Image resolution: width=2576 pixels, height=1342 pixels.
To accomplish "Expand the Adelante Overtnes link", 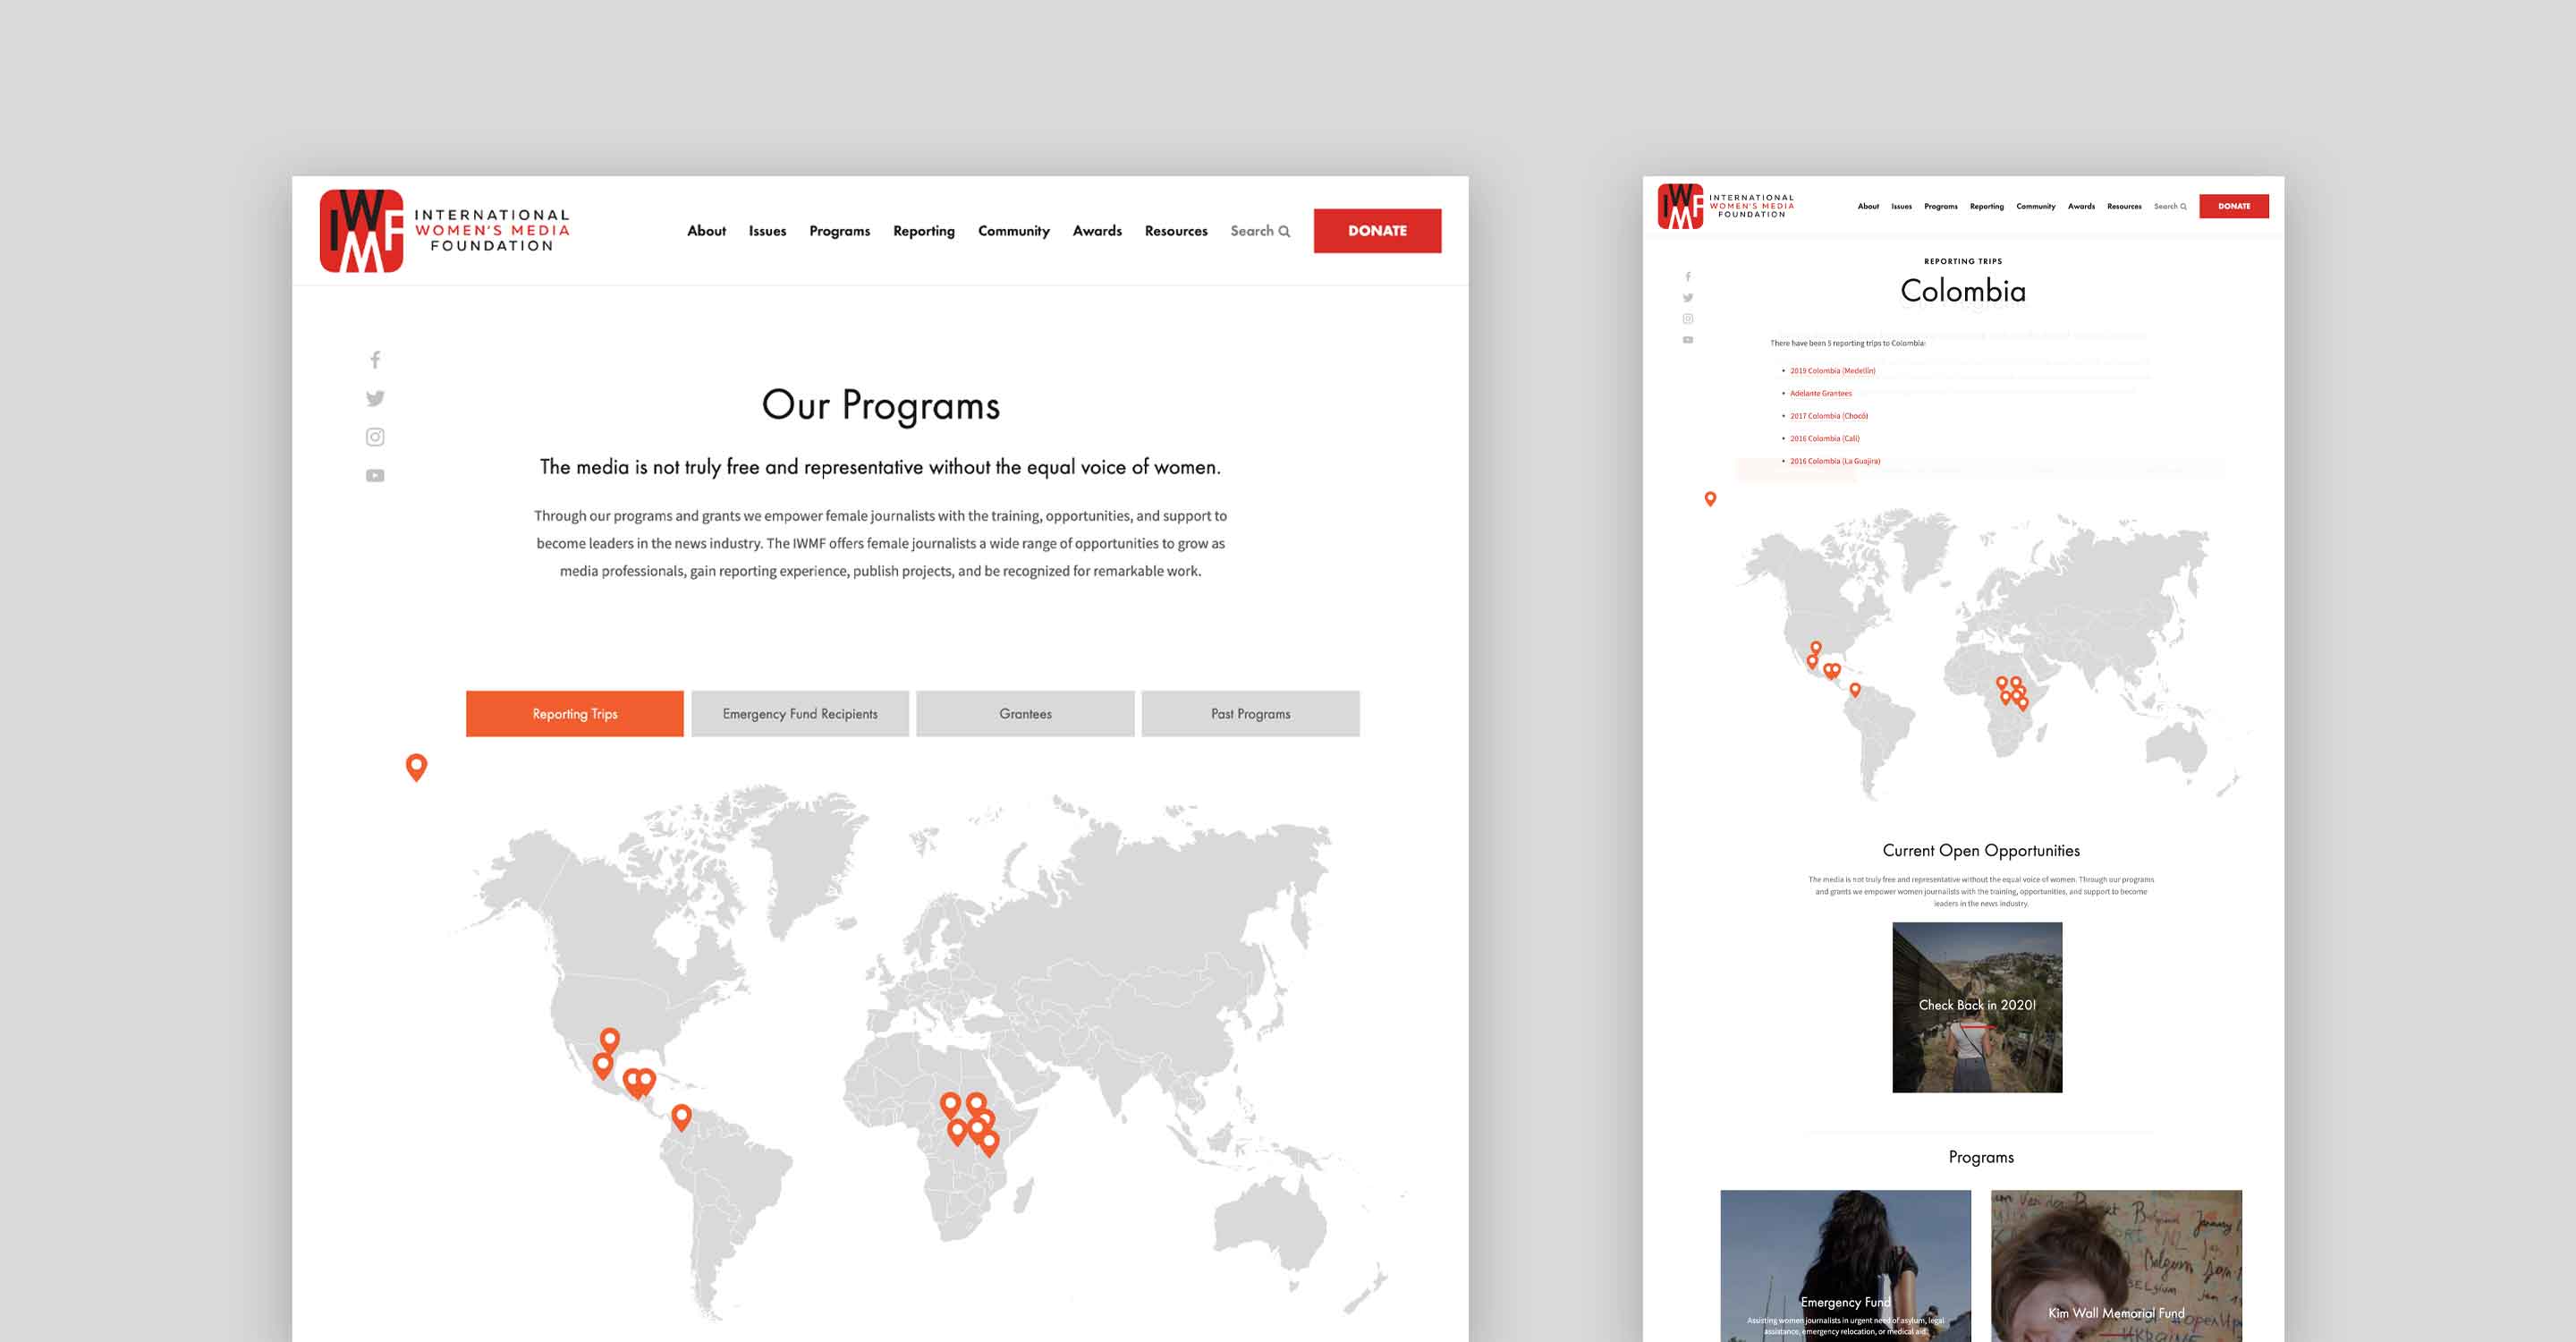I will point(1819,394).
